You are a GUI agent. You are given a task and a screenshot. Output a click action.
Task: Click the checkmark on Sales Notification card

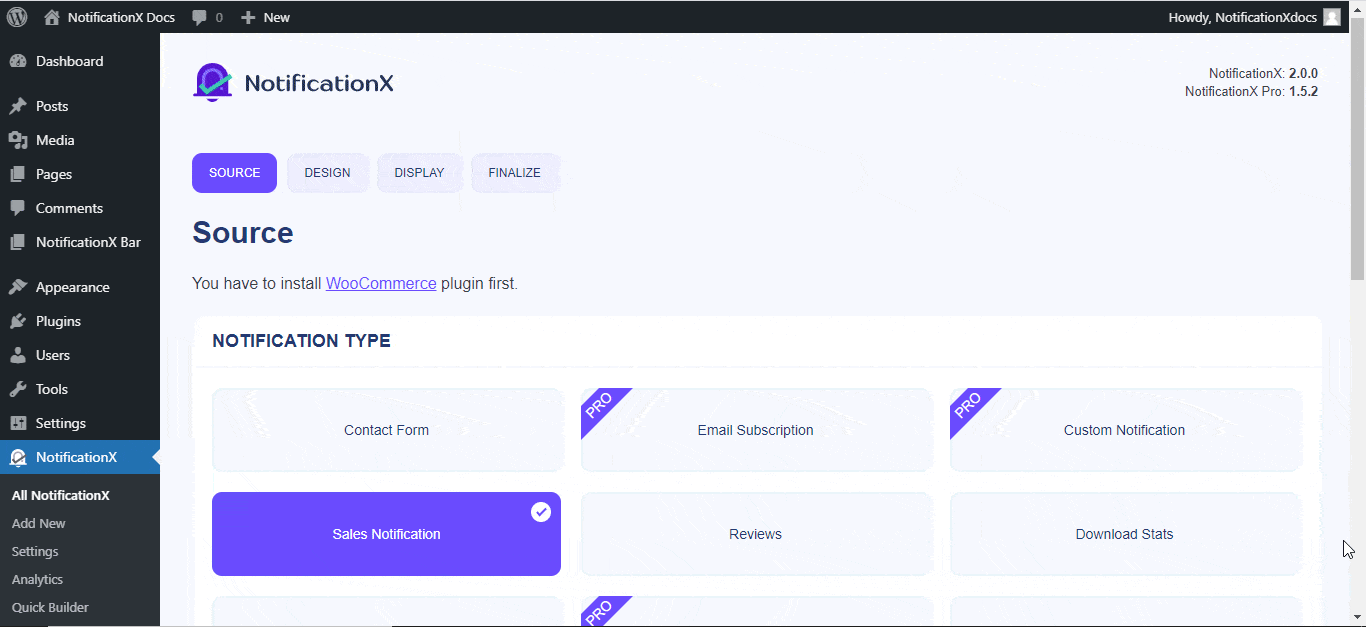541,512
